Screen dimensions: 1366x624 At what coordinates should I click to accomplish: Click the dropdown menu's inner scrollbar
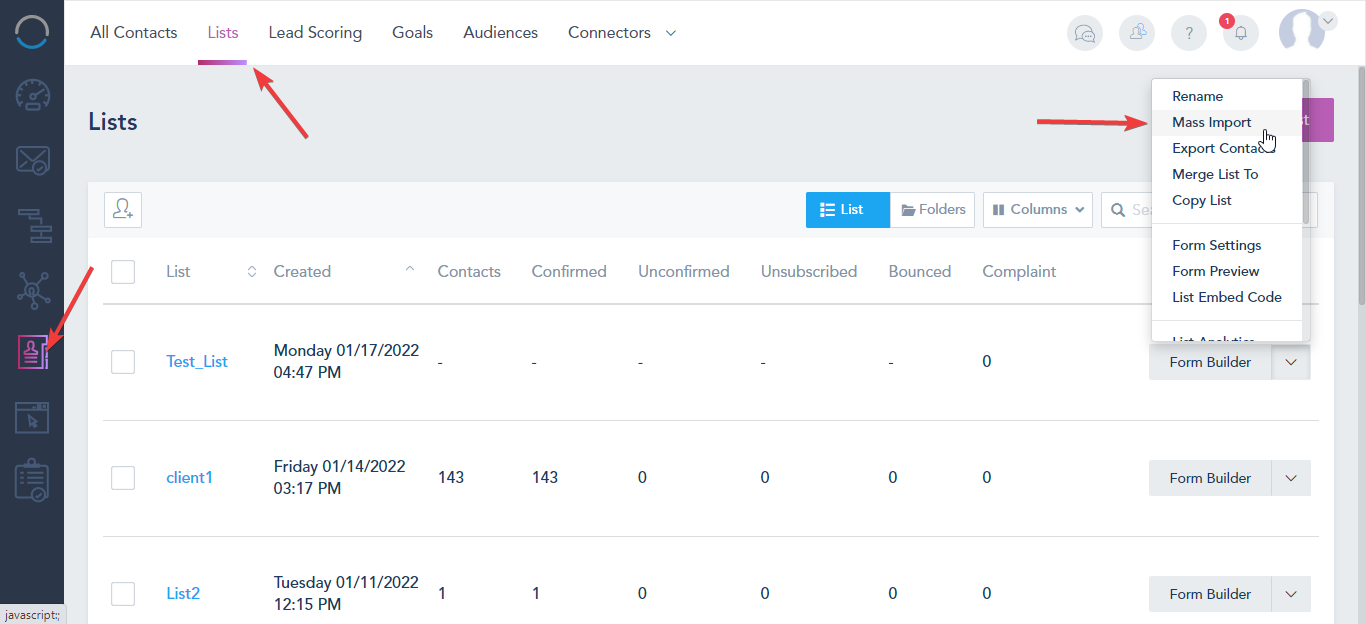pos(1306,152)
